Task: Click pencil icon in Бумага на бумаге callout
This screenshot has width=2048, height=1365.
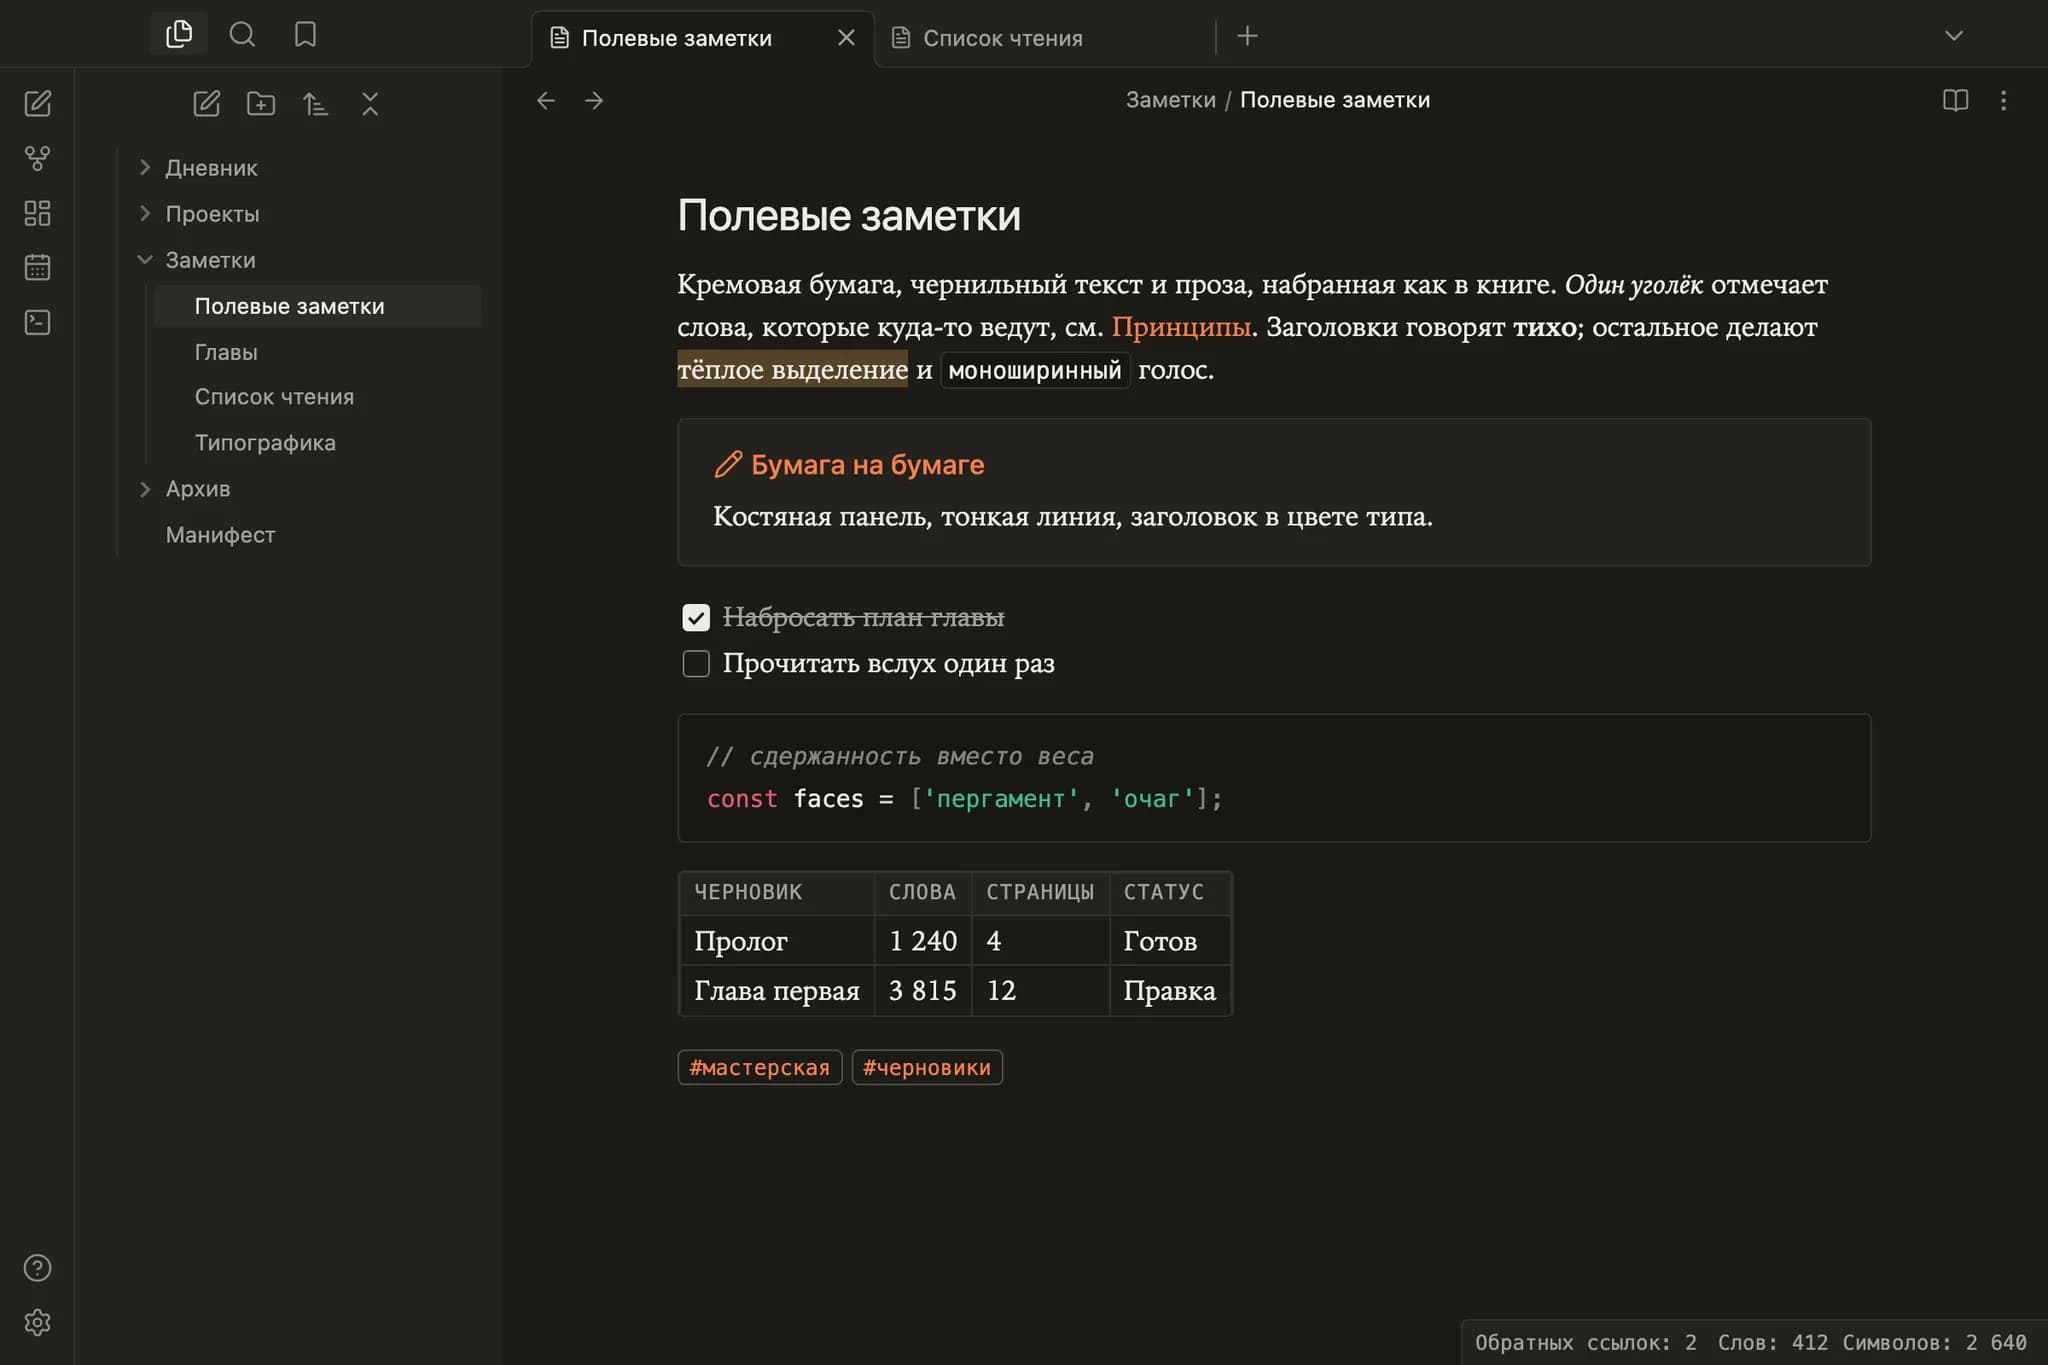Action: coord(728,464)
